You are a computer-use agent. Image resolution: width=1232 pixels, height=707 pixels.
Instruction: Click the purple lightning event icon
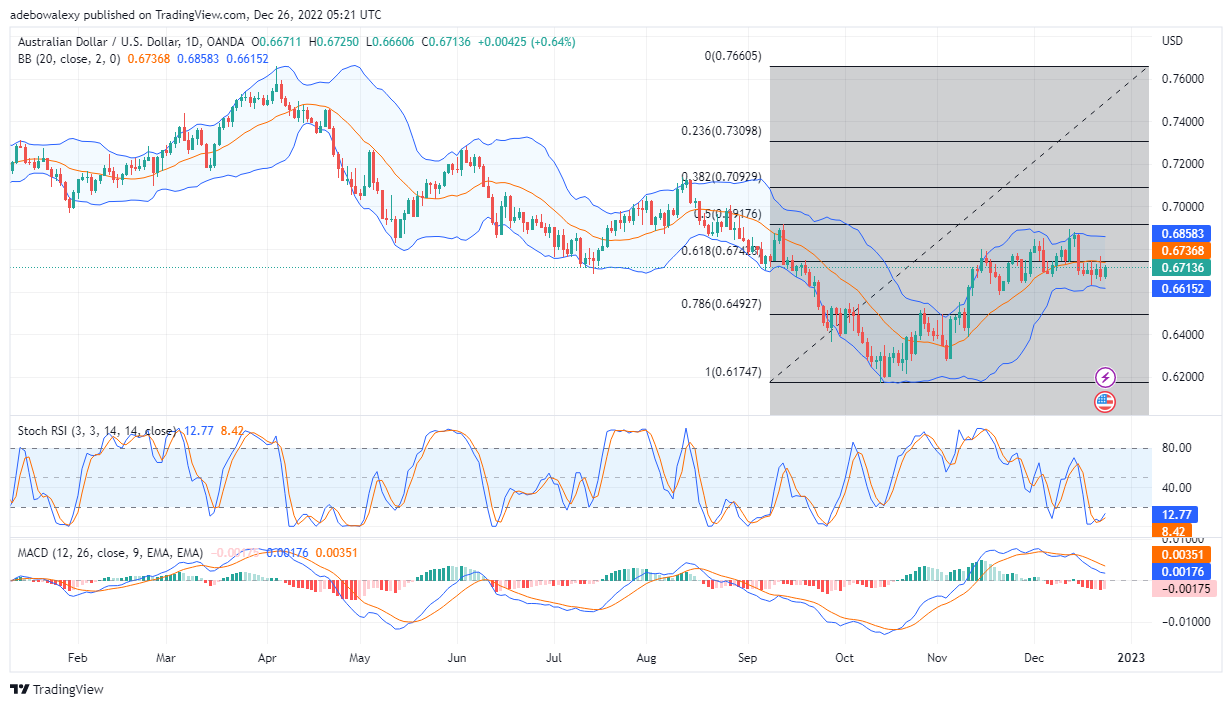click(1105, 377)
